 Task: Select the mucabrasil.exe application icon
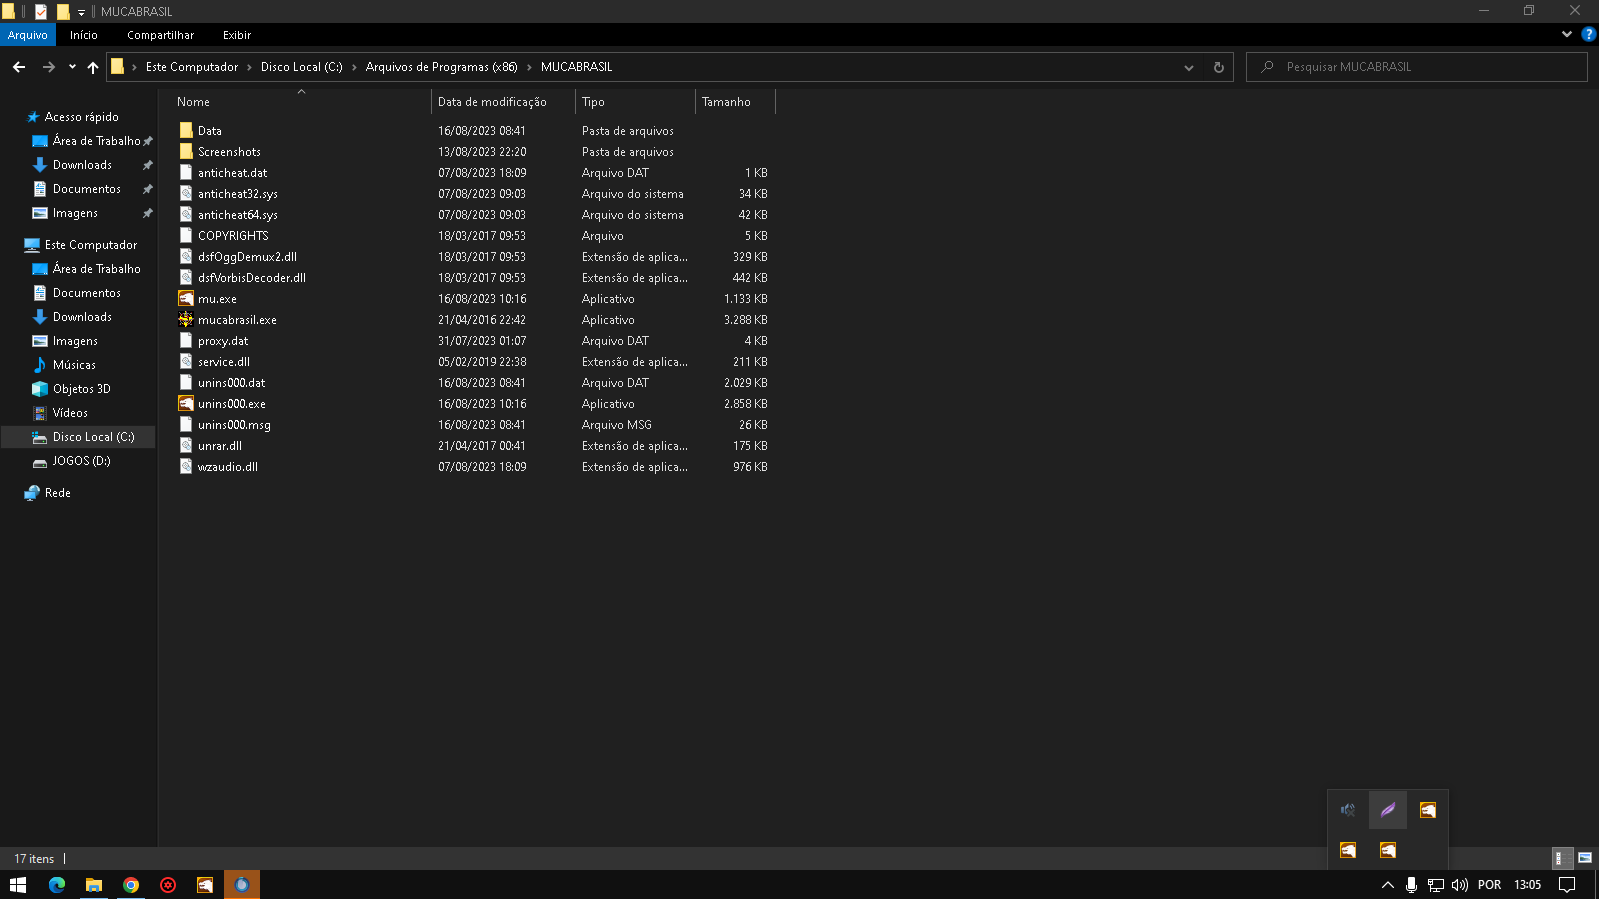pyautogui.click(x=186, y=320)
